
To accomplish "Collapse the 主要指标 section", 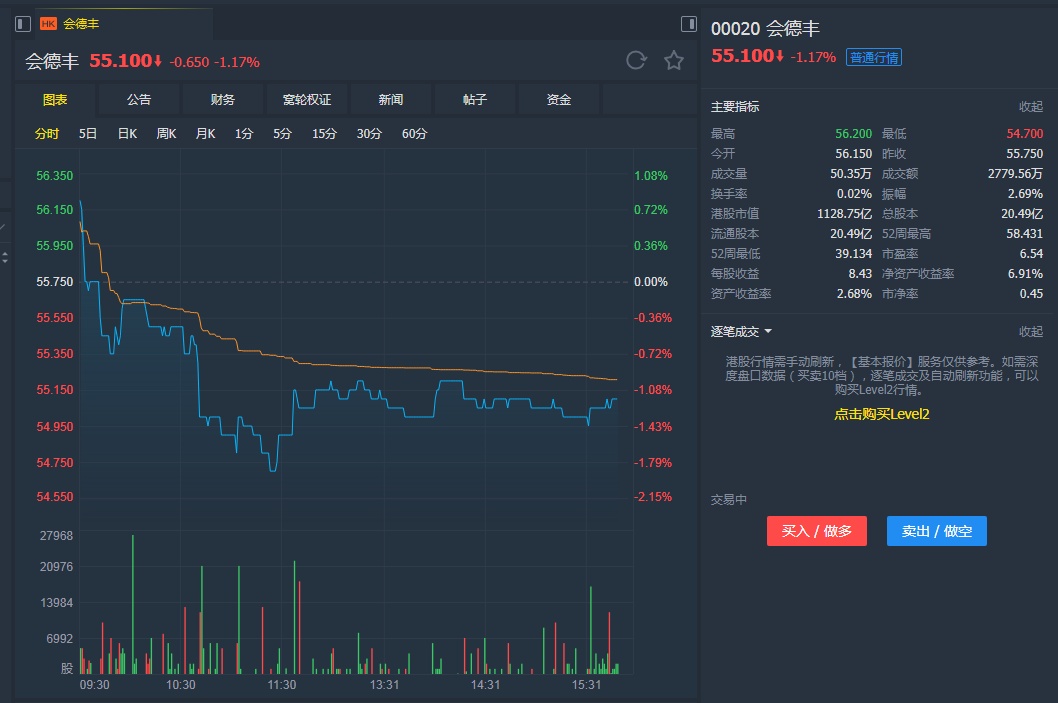I will 1030,106.
